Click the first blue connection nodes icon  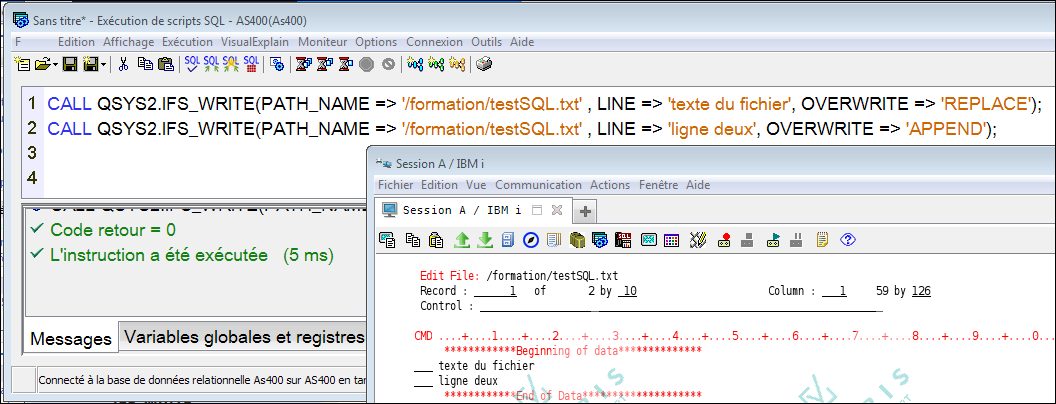pos(415,64)
